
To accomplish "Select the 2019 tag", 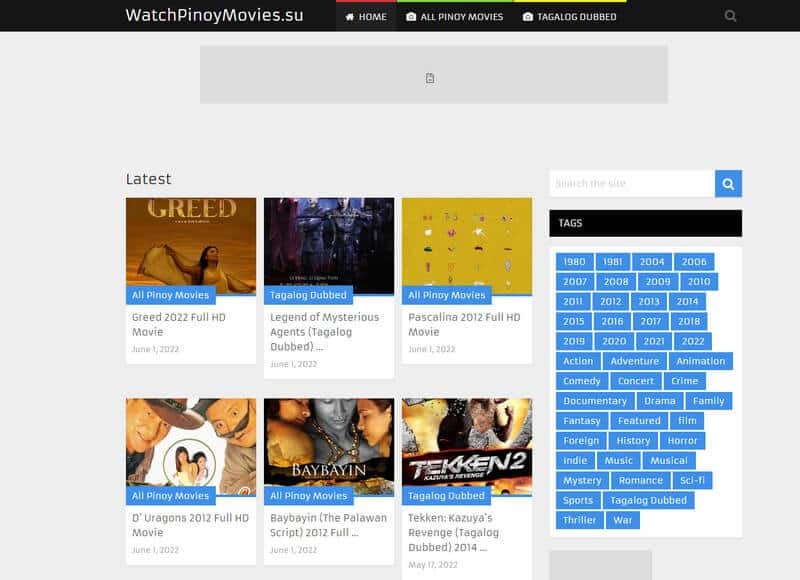I will pos(574,341).
